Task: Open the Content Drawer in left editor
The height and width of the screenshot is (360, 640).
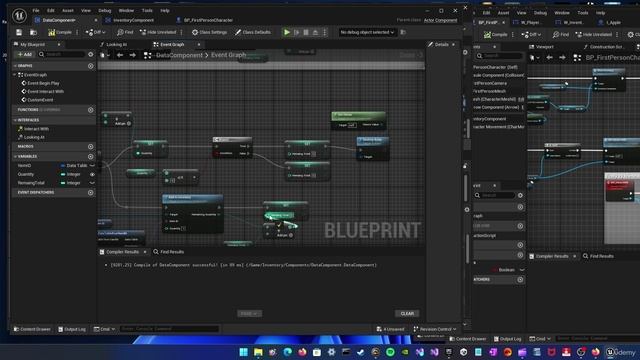Action: click(32, 329)
